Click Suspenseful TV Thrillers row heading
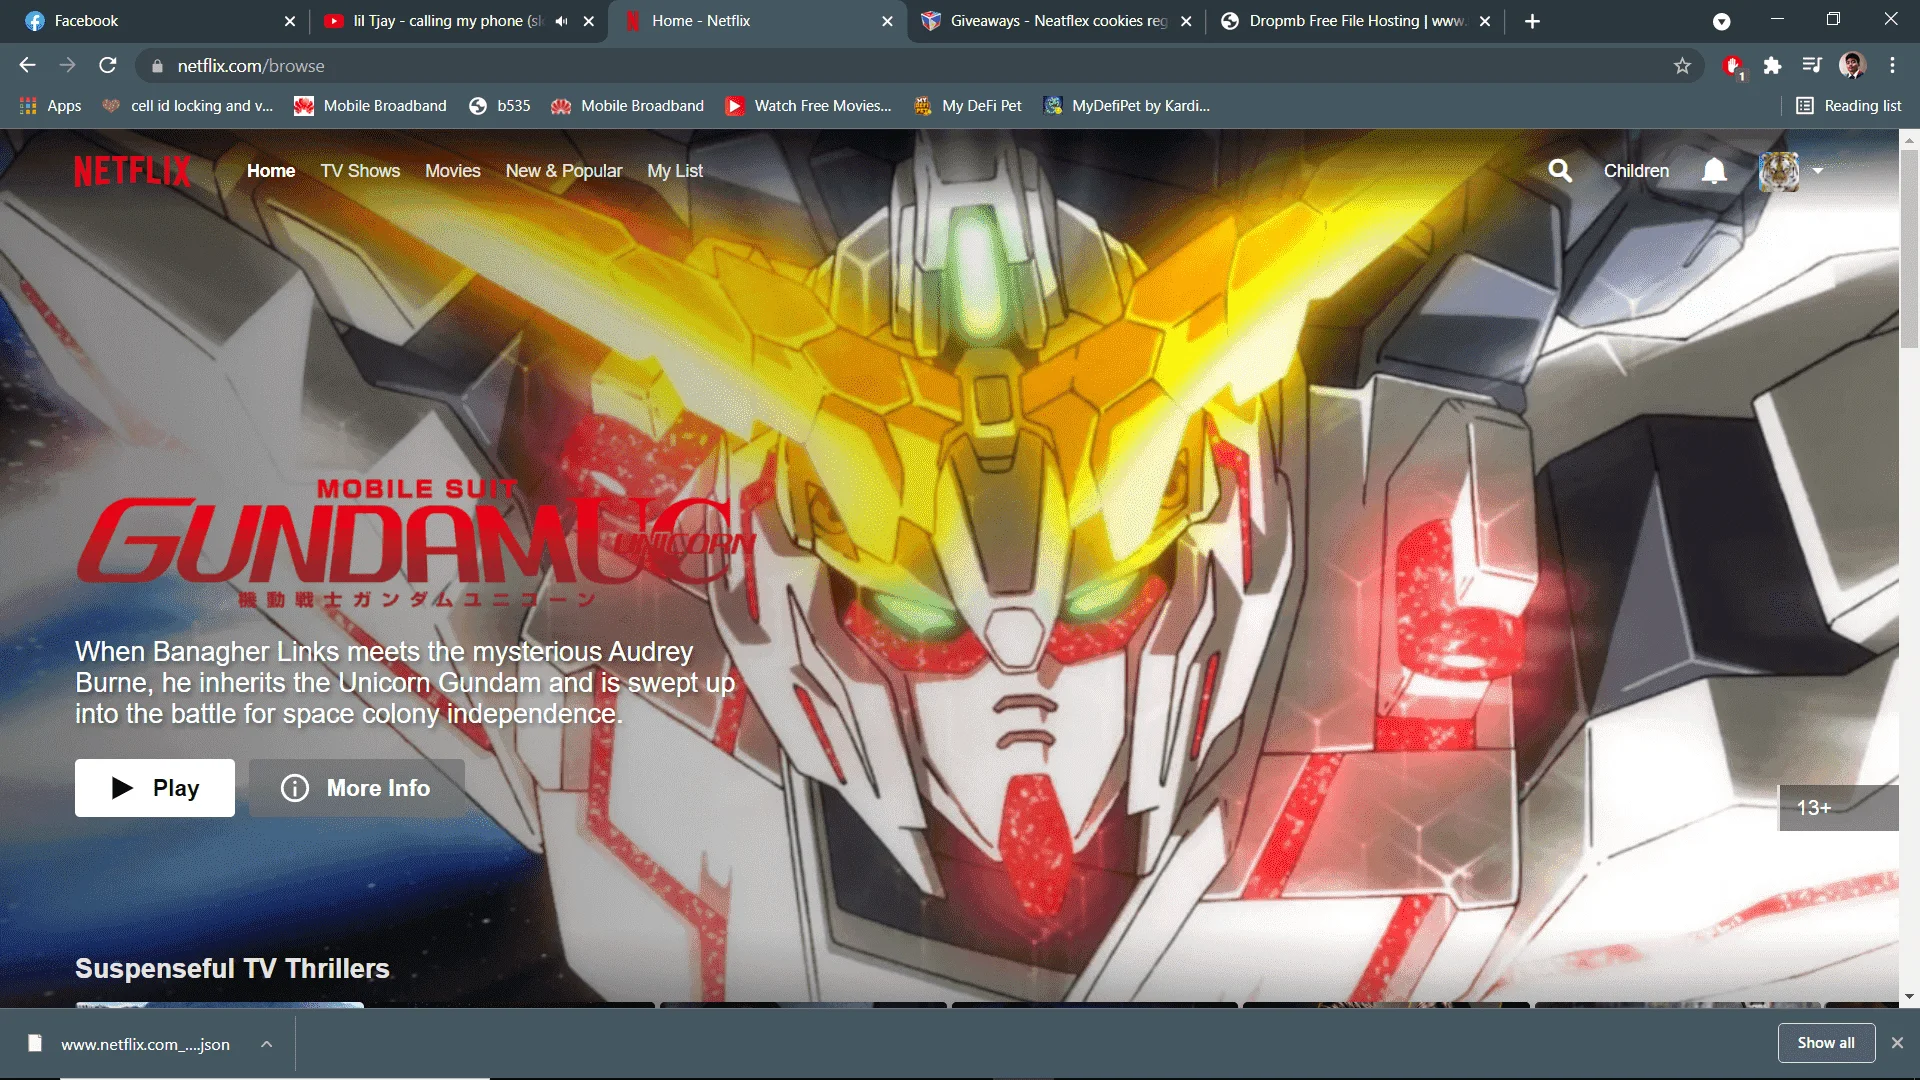 tap(232, 968)
